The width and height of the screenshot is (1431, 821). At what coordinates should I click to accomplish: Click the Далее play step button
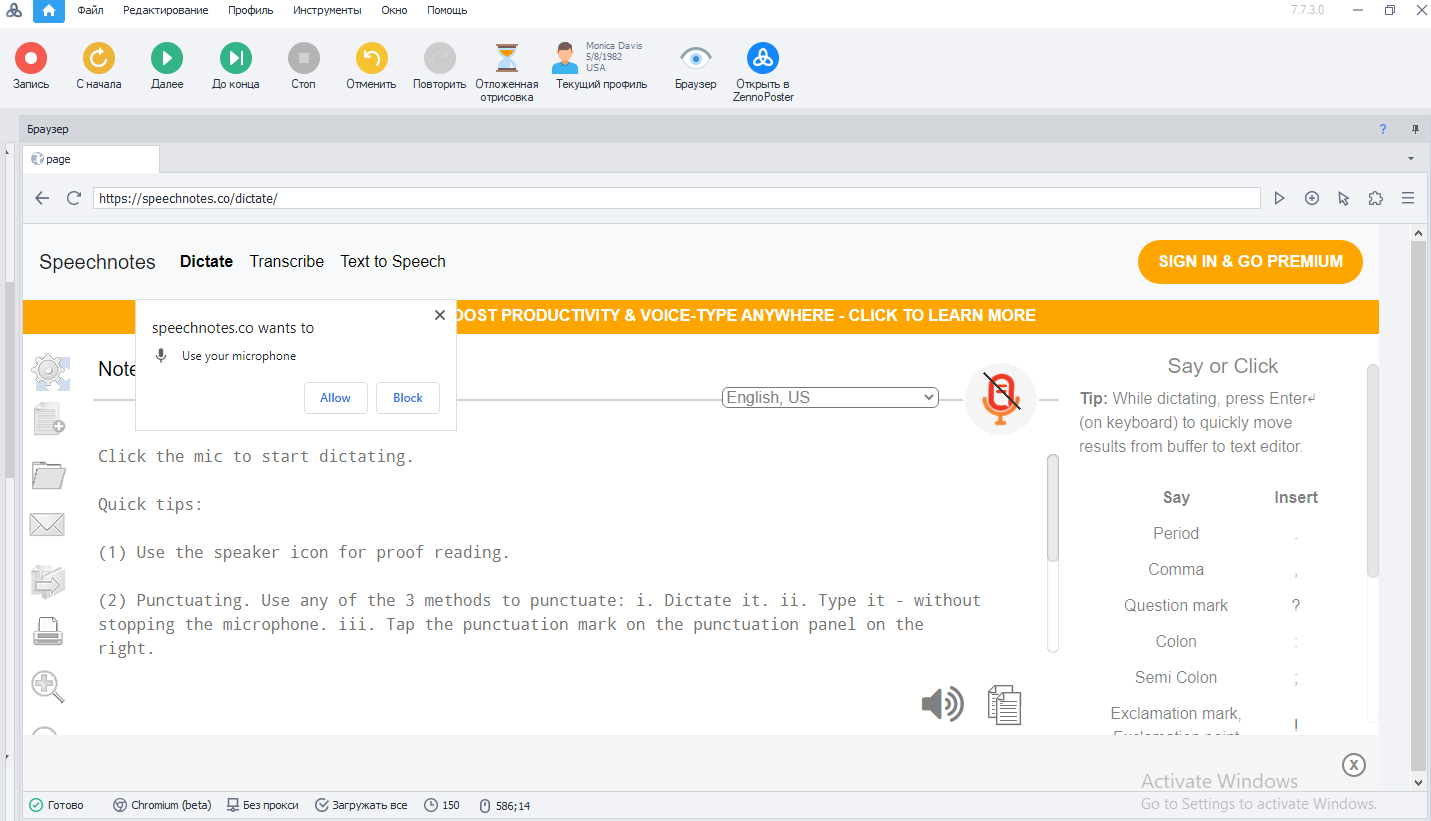167,59
